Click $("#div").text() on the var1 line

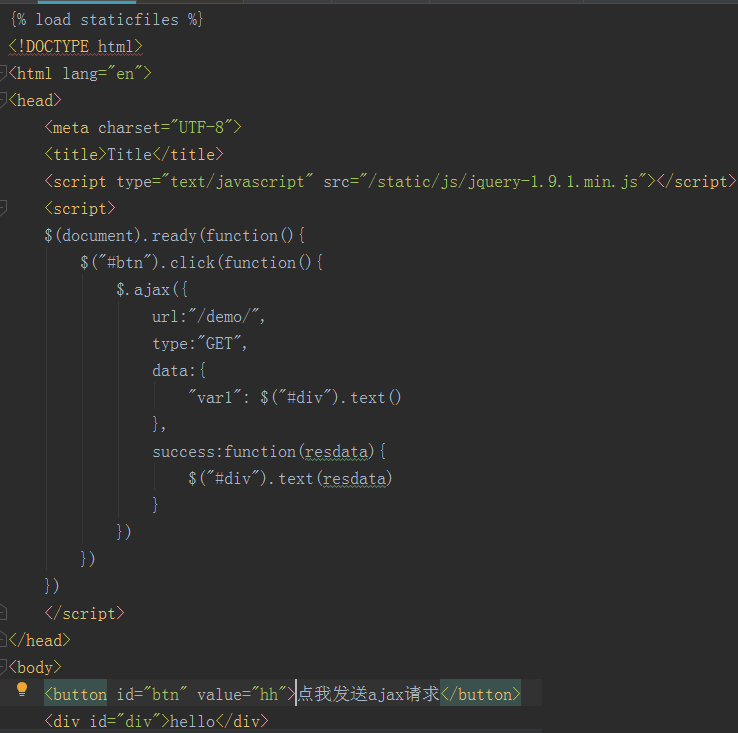[331, 397]
